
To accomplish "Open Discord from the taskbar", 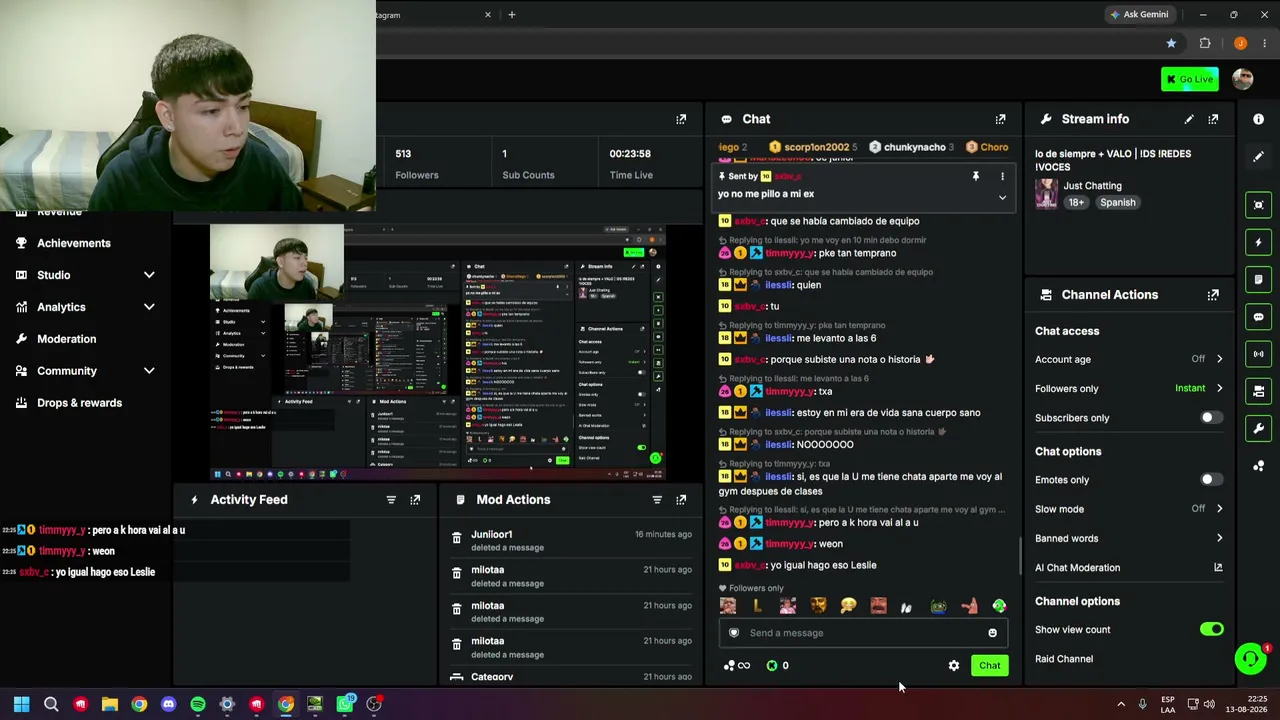I will coord(168,705).
